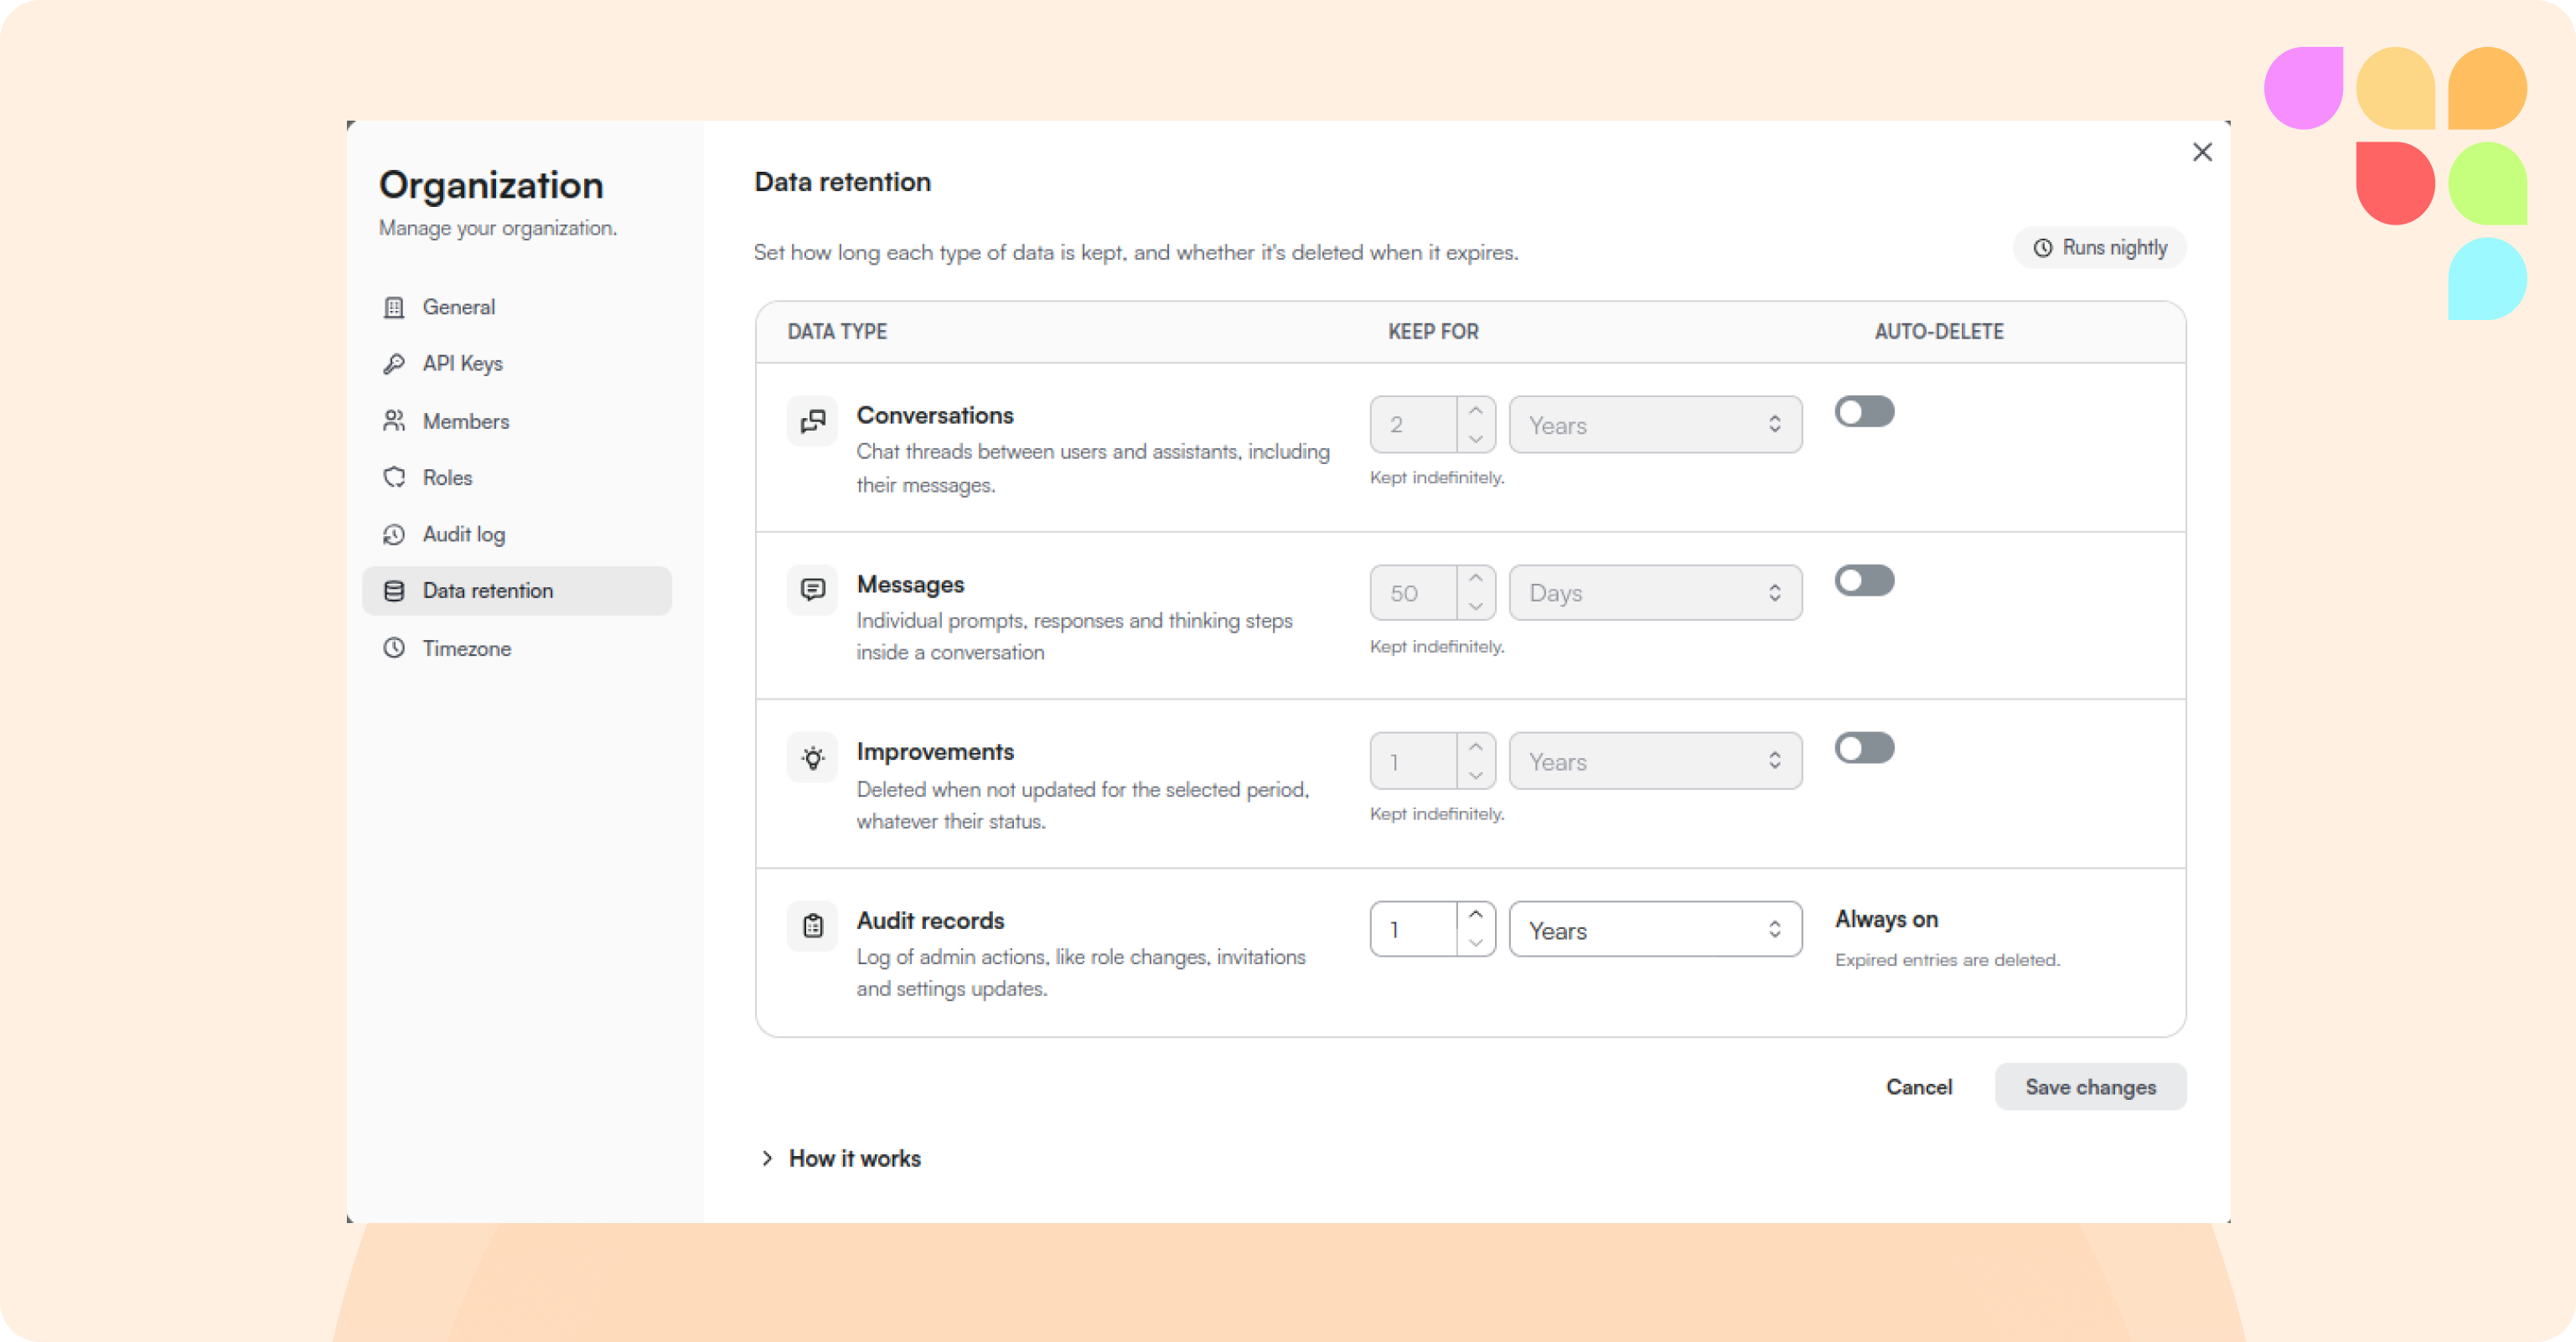Screen dimensions: 2576x1342
Task: Click the 'Conversations' row title
Action: pyautogui.click(x=935, y=415)
